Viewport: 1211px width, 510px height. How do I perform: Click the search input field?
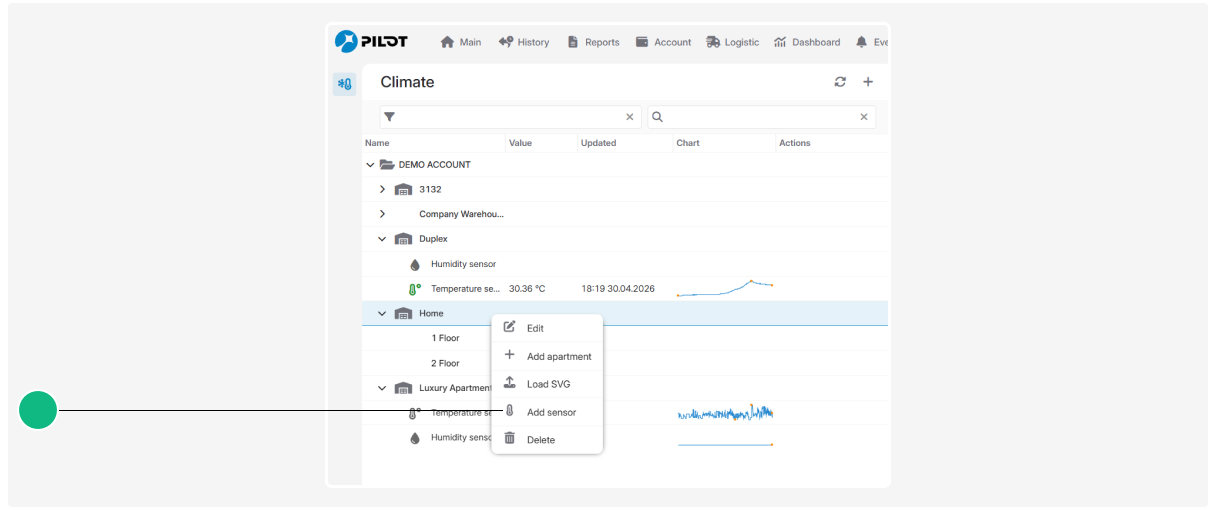[x=762, y=117]
